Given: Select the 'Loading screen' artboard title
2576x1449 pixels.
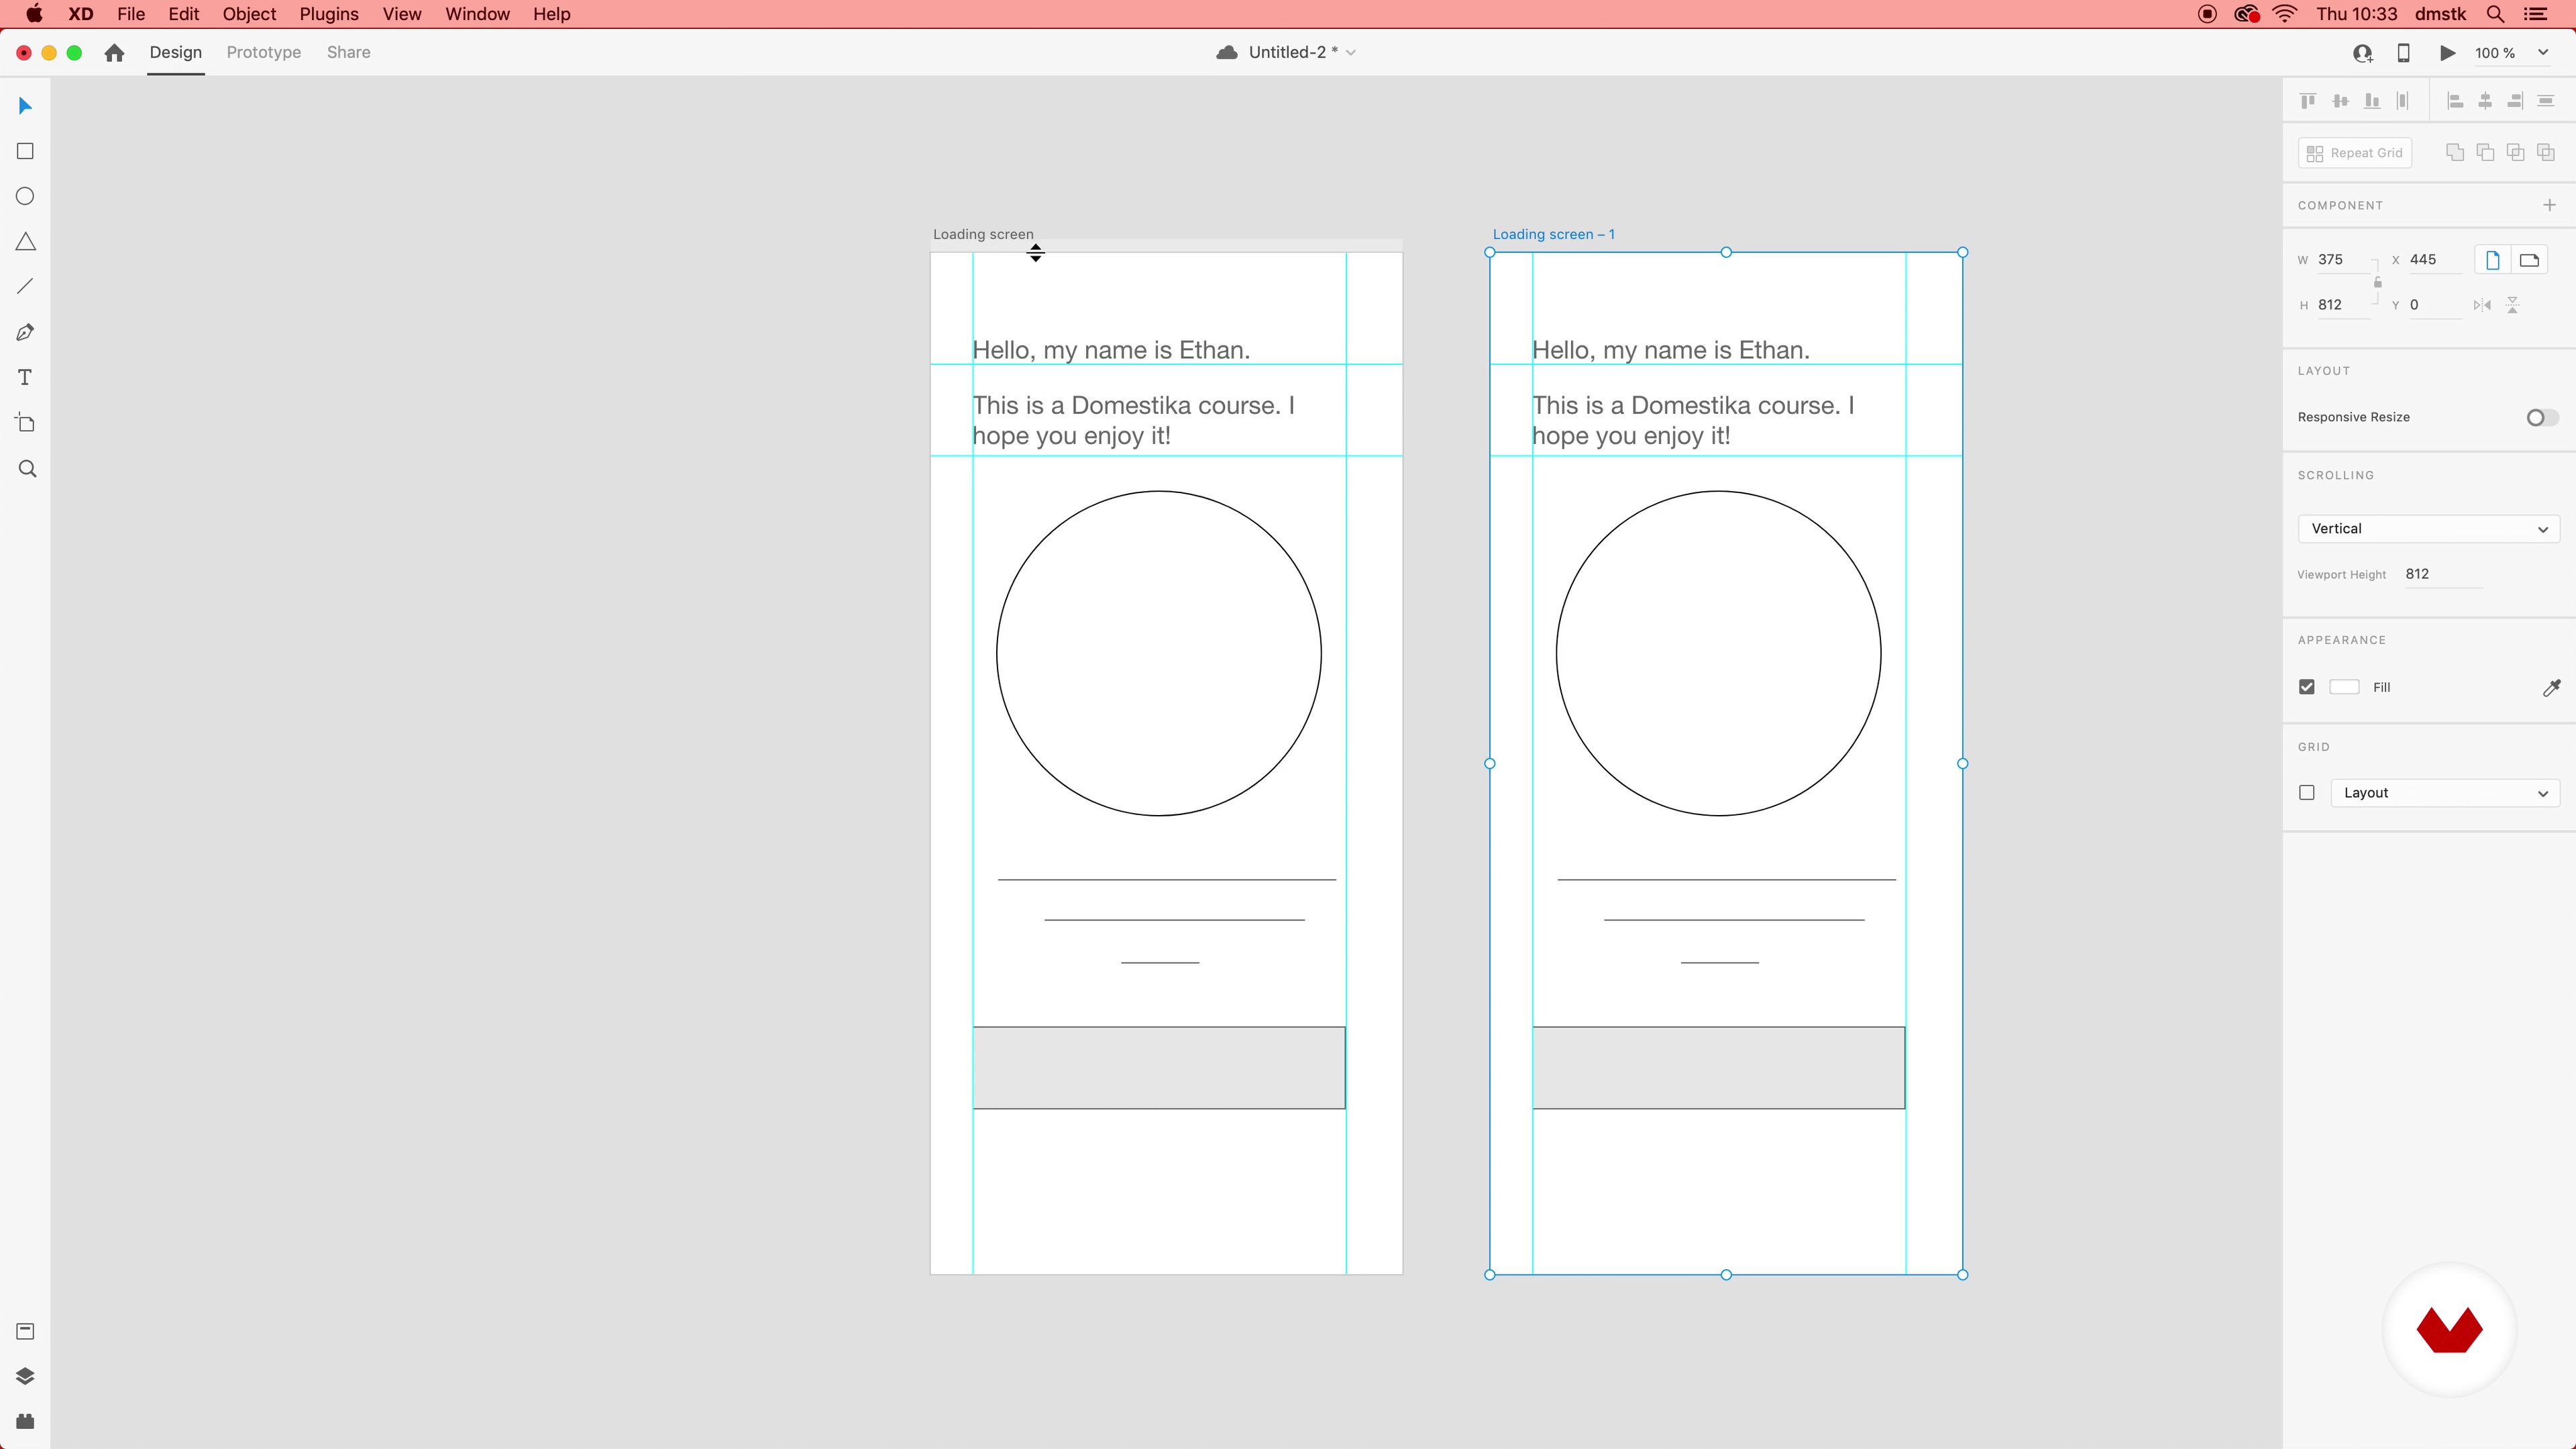Looking at the screenshot, I should [983, 234].
